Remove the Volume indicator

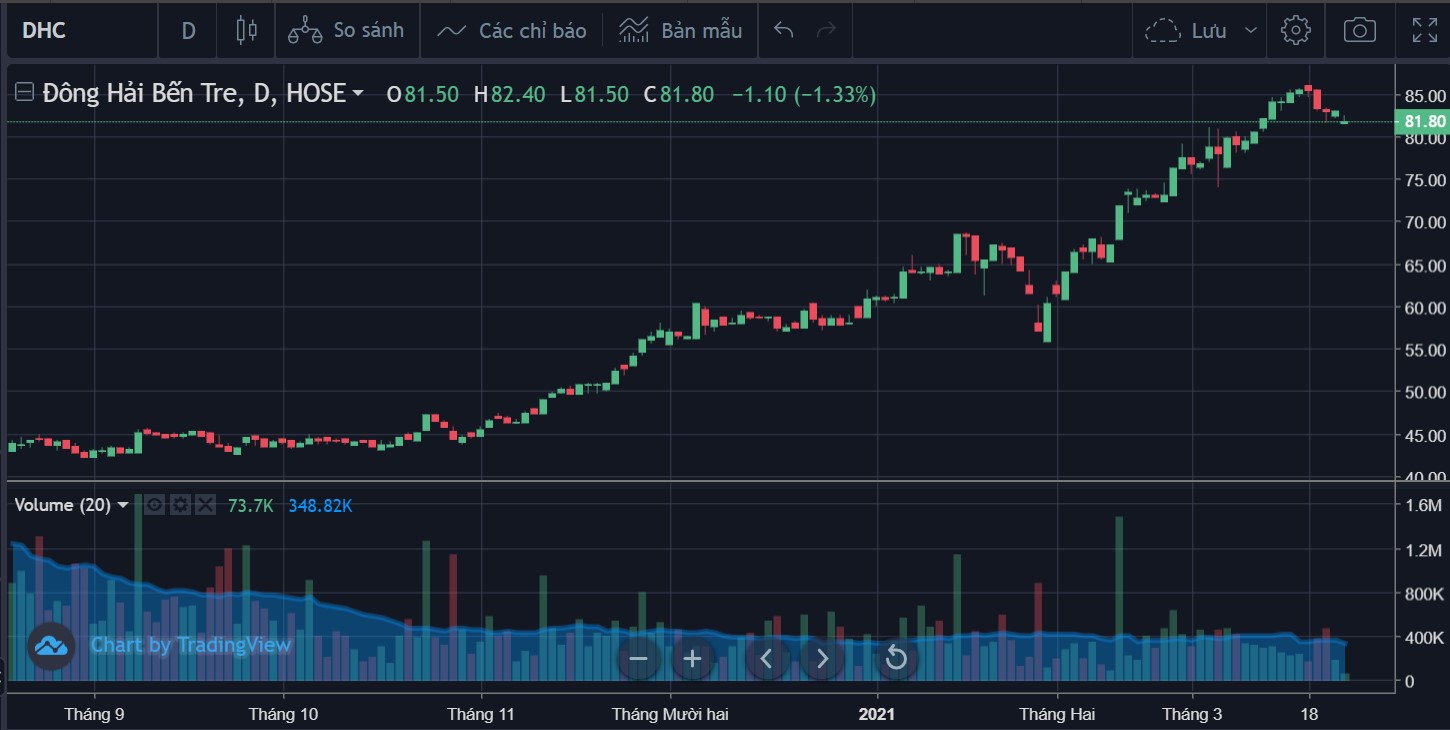pos(205,505)
